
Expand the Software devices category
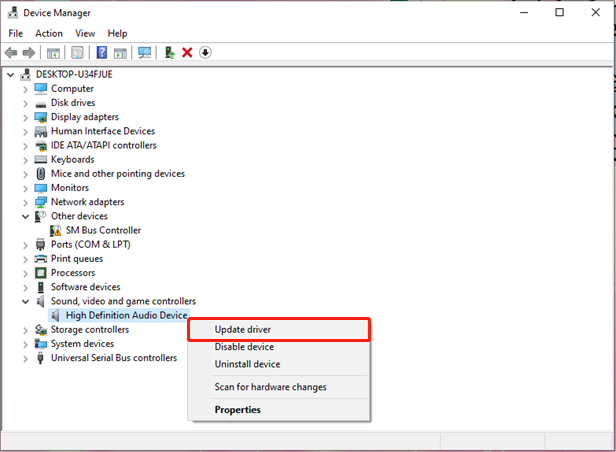(x=26, y=287)
